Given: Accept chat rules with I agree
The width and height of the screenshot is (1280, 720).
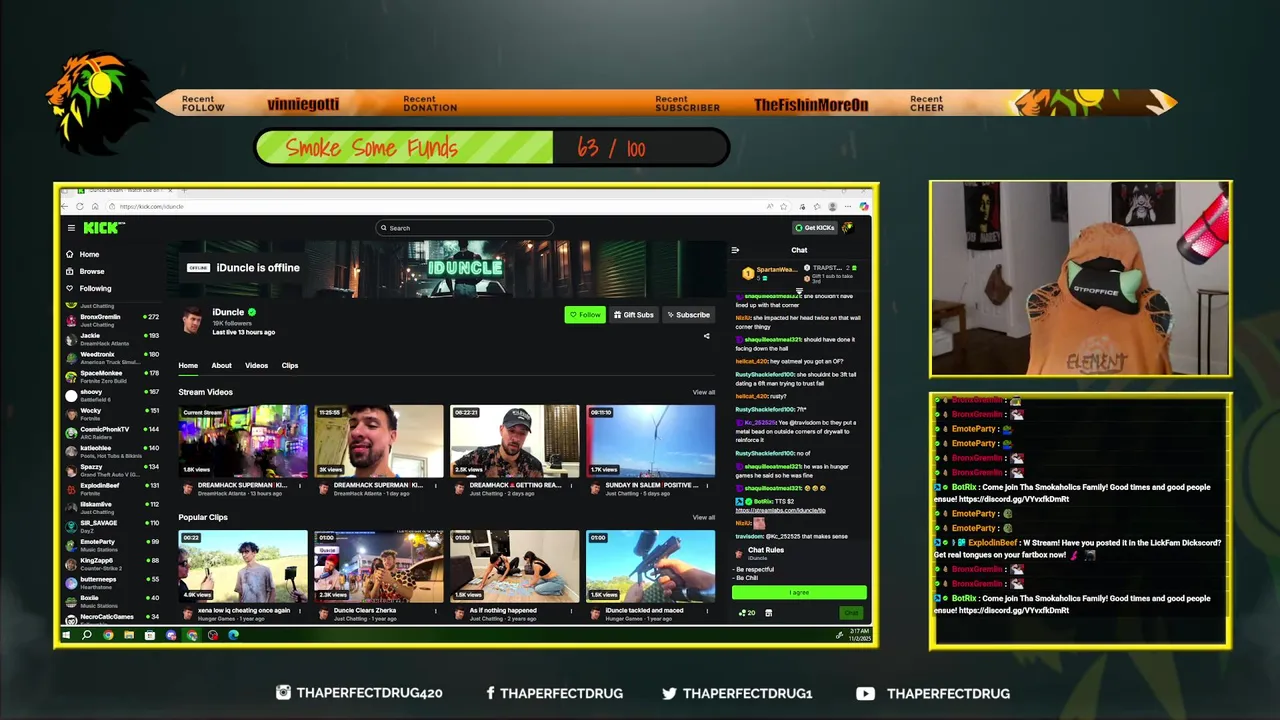Looking at the screenshot, I should click(x=799, y=592).
